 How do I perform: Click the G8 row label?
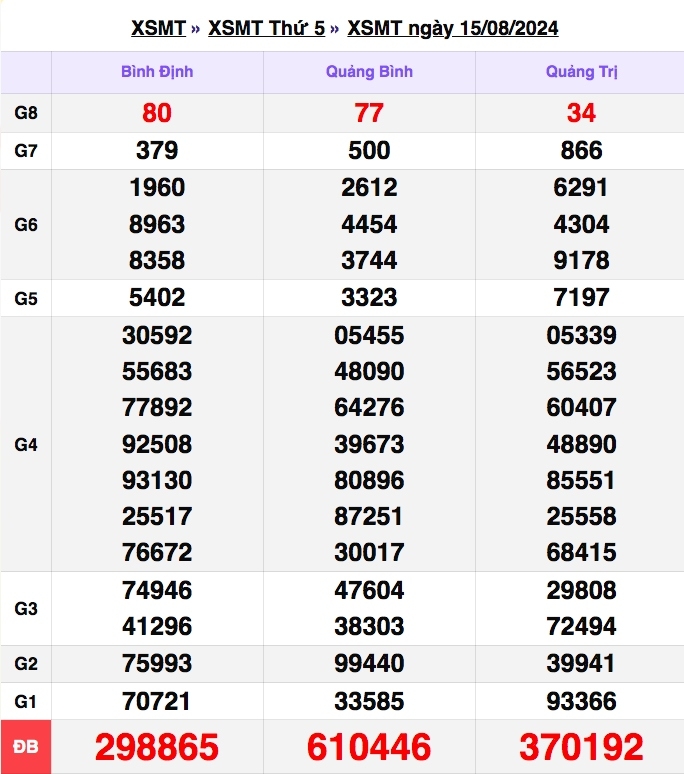[x=26, y=113]
